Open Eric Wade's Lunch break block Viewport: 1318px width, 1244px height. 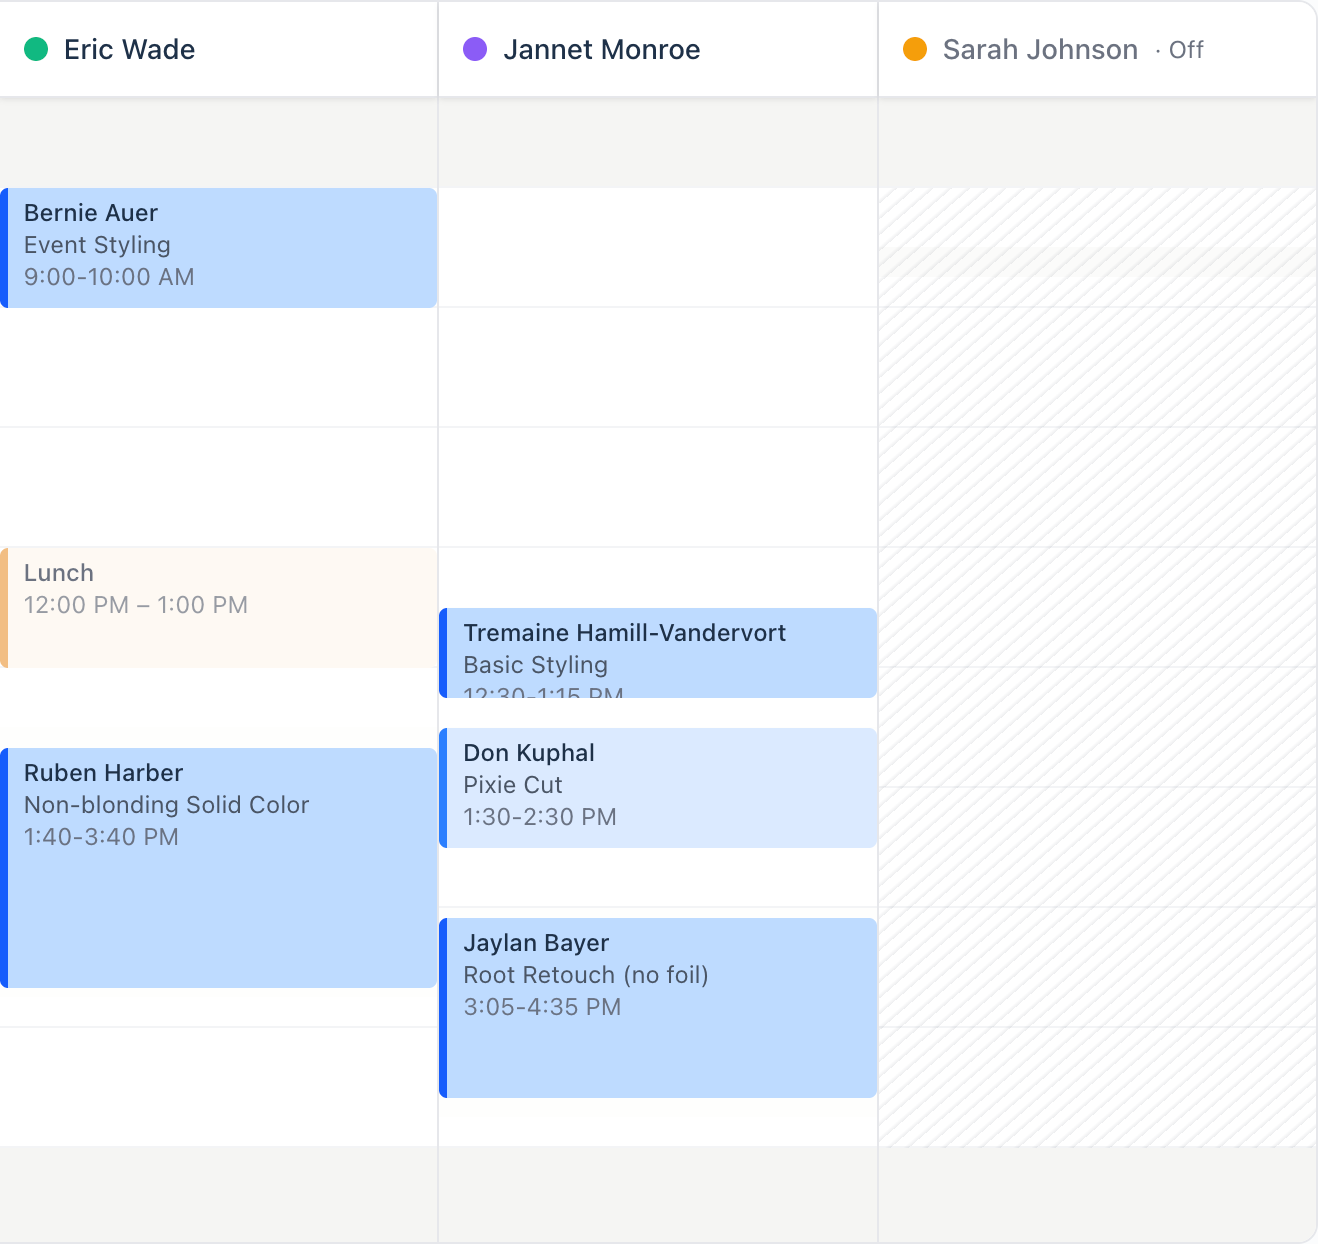click(219, 608)
